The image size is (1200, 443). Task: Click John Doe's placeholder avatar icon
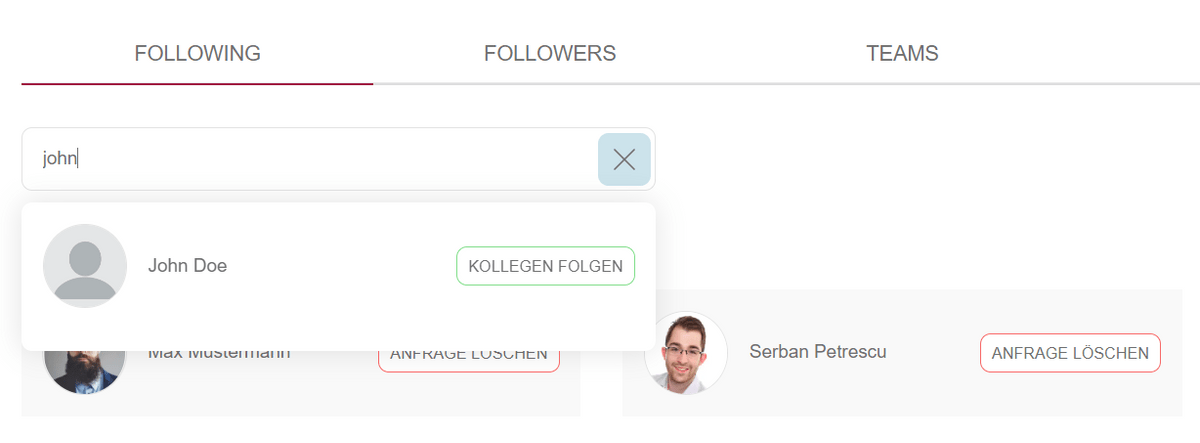coord(85,266)
